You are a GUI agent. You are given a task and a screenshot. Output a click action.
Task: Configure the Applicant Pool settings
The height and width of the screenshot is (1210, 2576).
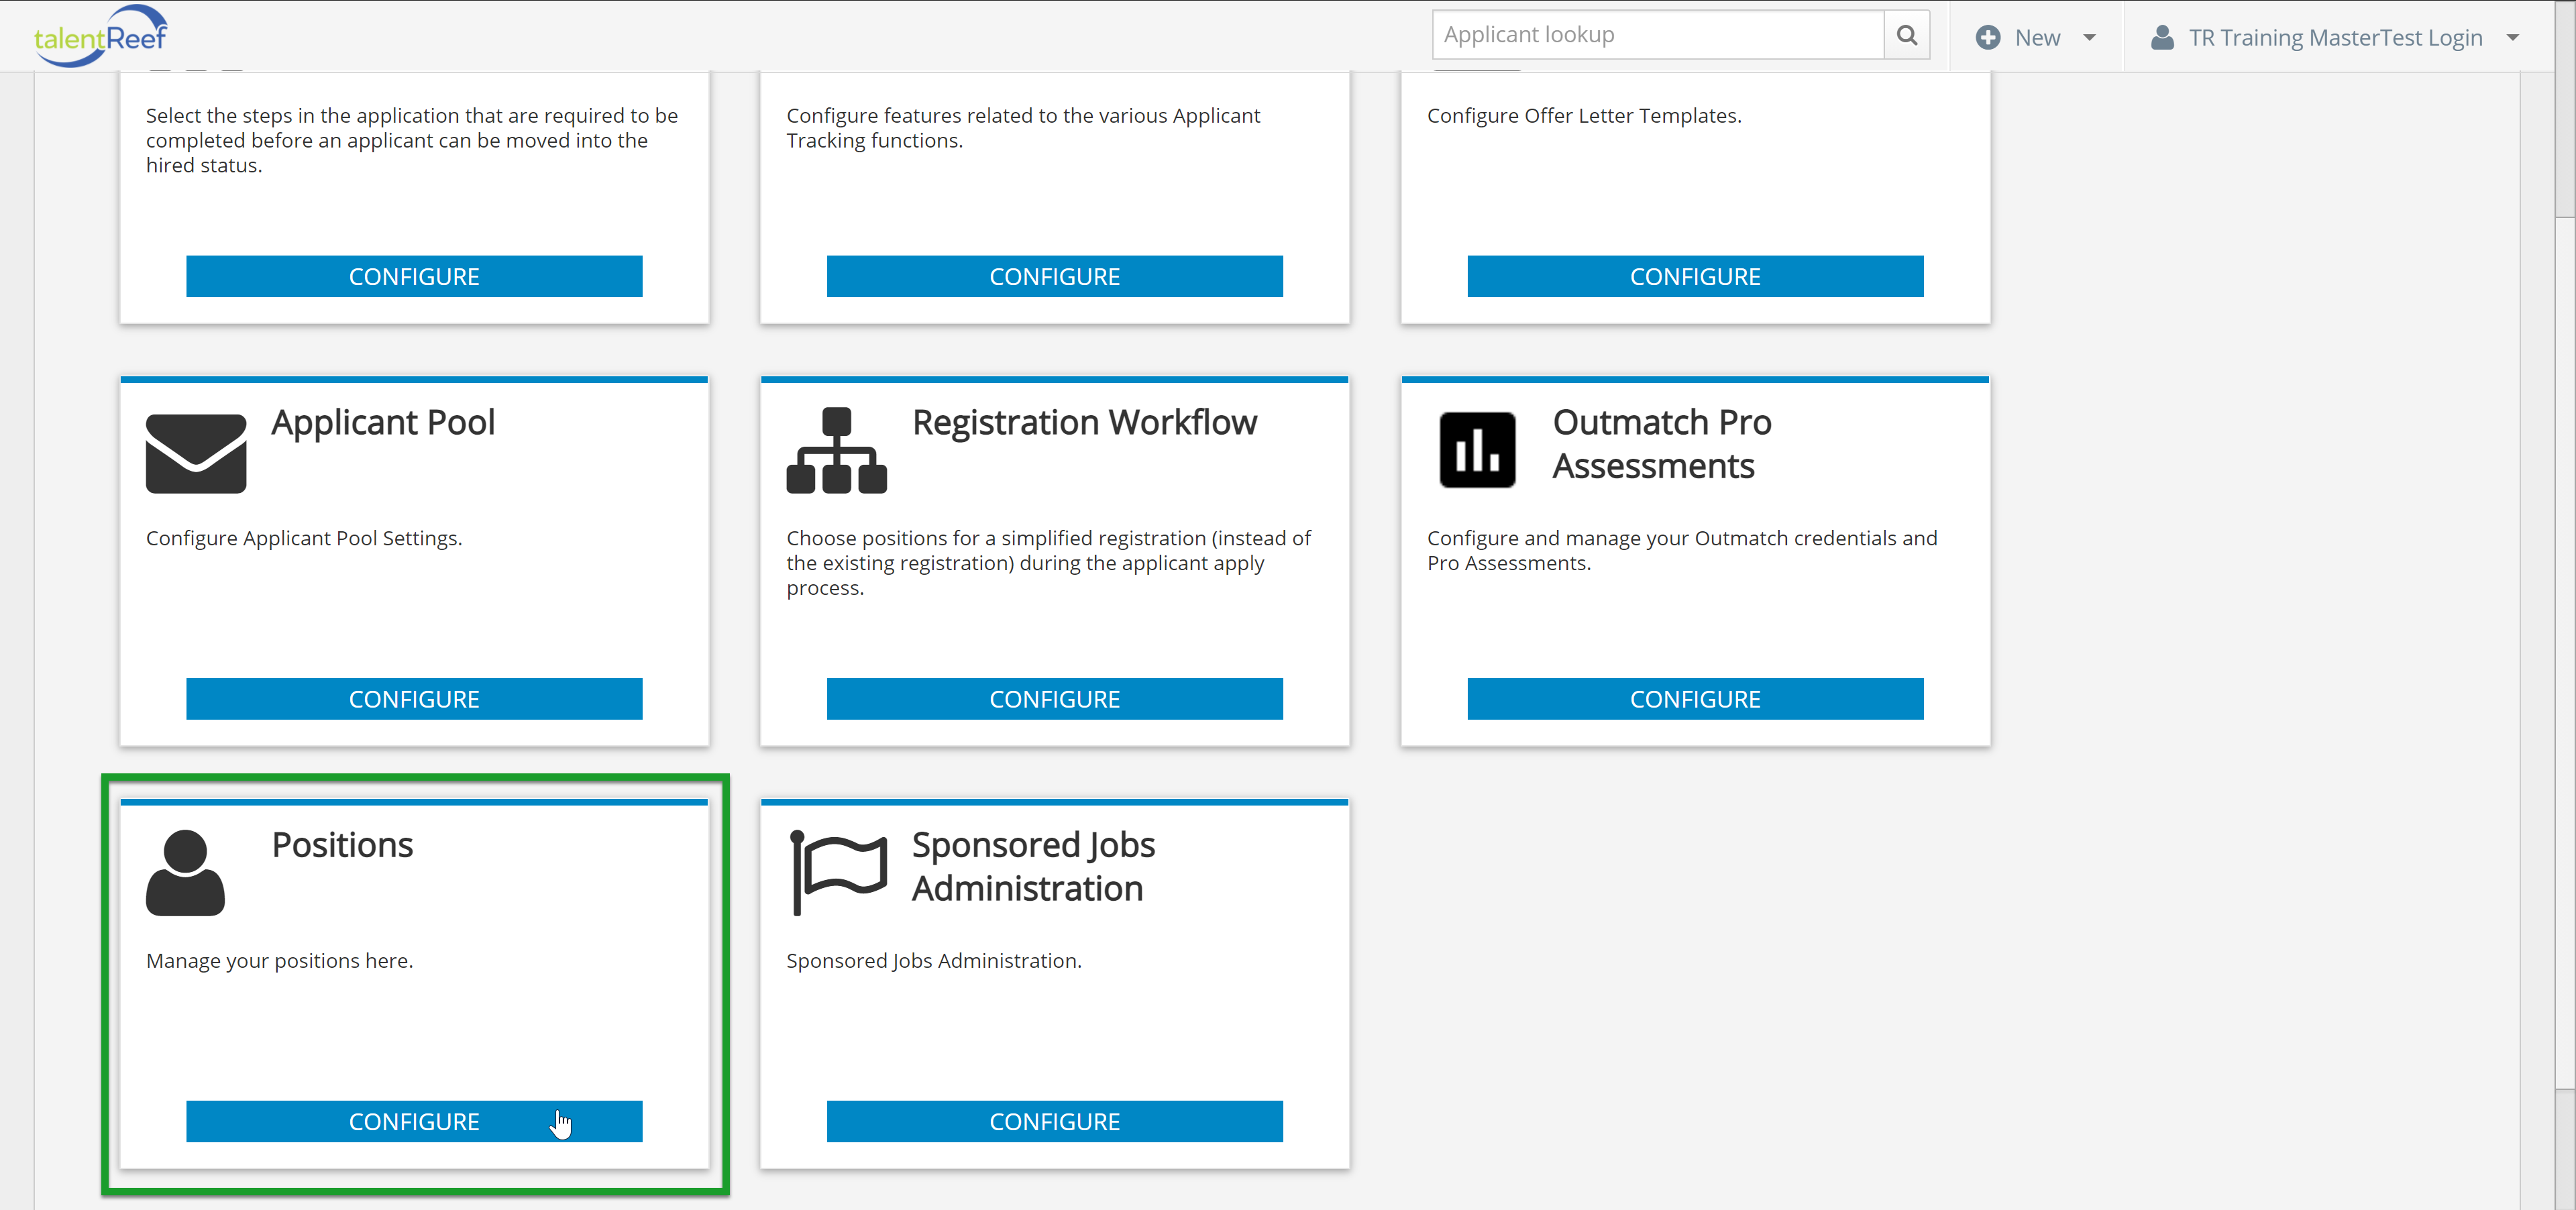click(x=413, y=698)
